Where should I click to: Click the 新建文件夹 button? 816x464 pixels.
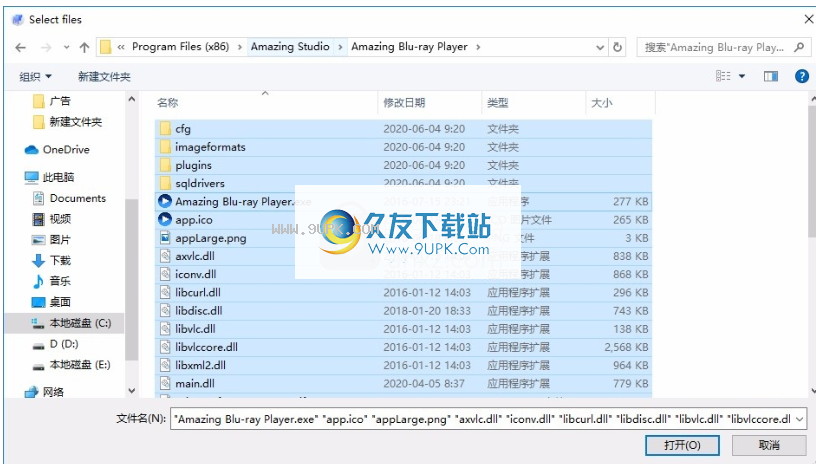[x=104, y=76]
